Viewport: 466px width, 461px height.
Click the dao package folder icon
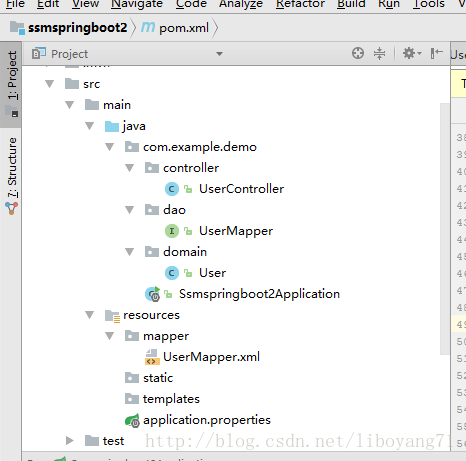coord(152,210)
